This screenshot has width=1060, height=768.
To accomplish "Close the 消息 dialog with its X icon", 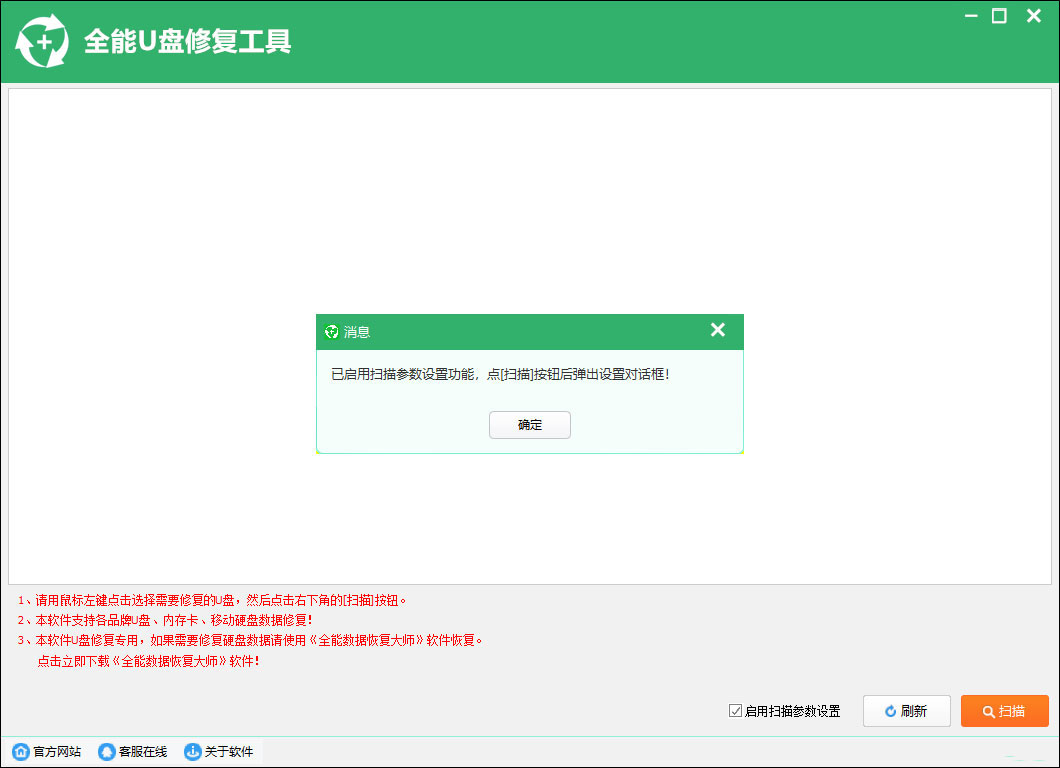I will click(x=717, y=330).
